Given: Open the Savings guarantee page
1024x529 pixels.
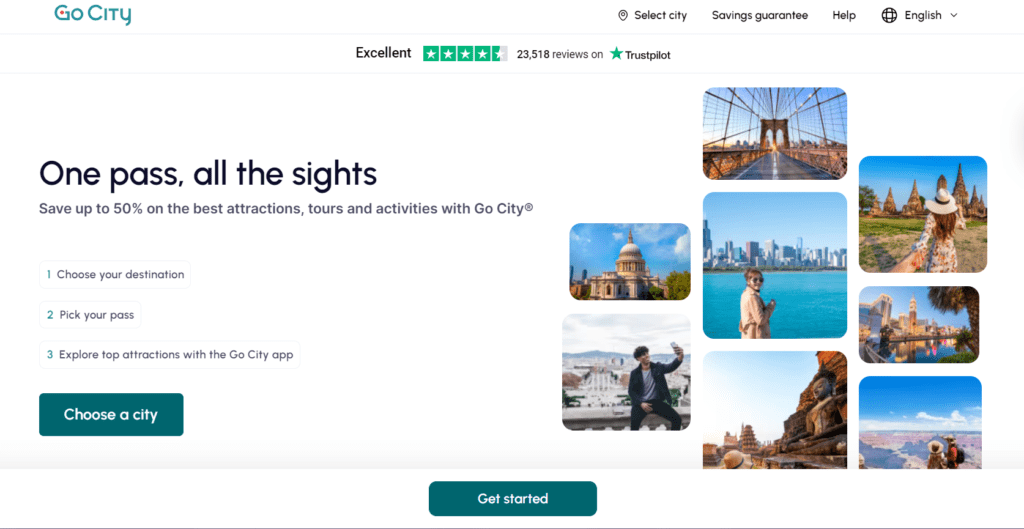Looking at the screenshot, I should coord(760,15).
